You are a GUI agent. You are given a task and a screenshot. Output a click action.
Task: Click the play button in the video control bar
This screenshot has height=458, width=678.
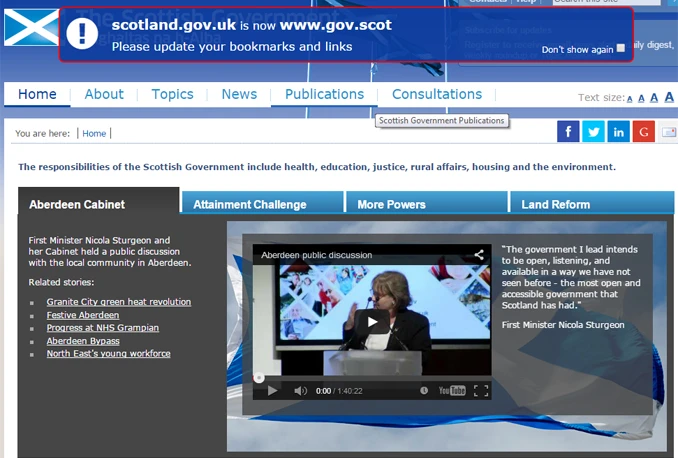(272, 391)
